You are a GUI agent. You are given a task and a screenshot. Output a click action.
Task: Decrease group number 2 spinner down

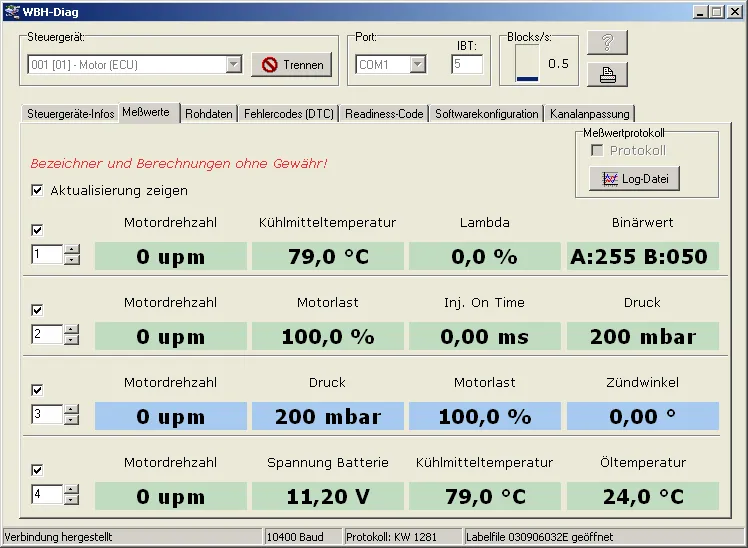(x=72, y=340)
